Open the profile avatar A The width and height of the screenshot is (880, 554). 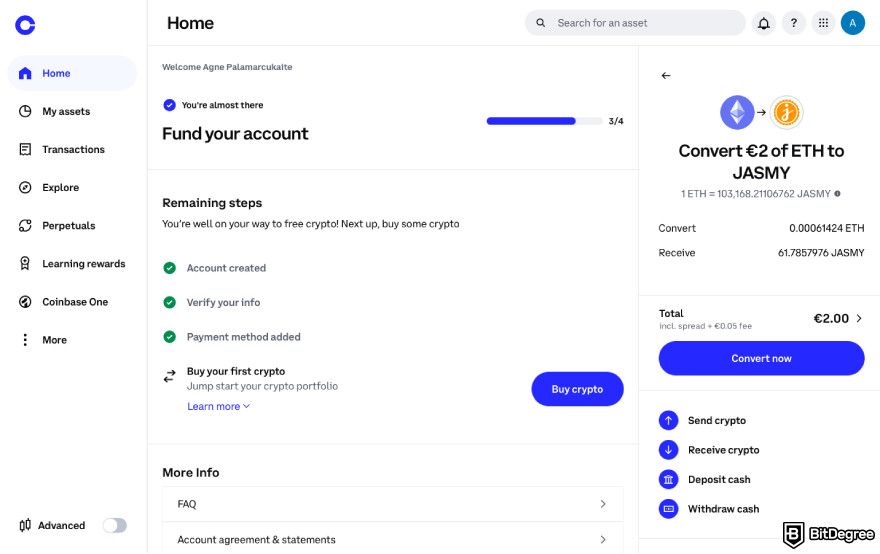tap(852, 23)
